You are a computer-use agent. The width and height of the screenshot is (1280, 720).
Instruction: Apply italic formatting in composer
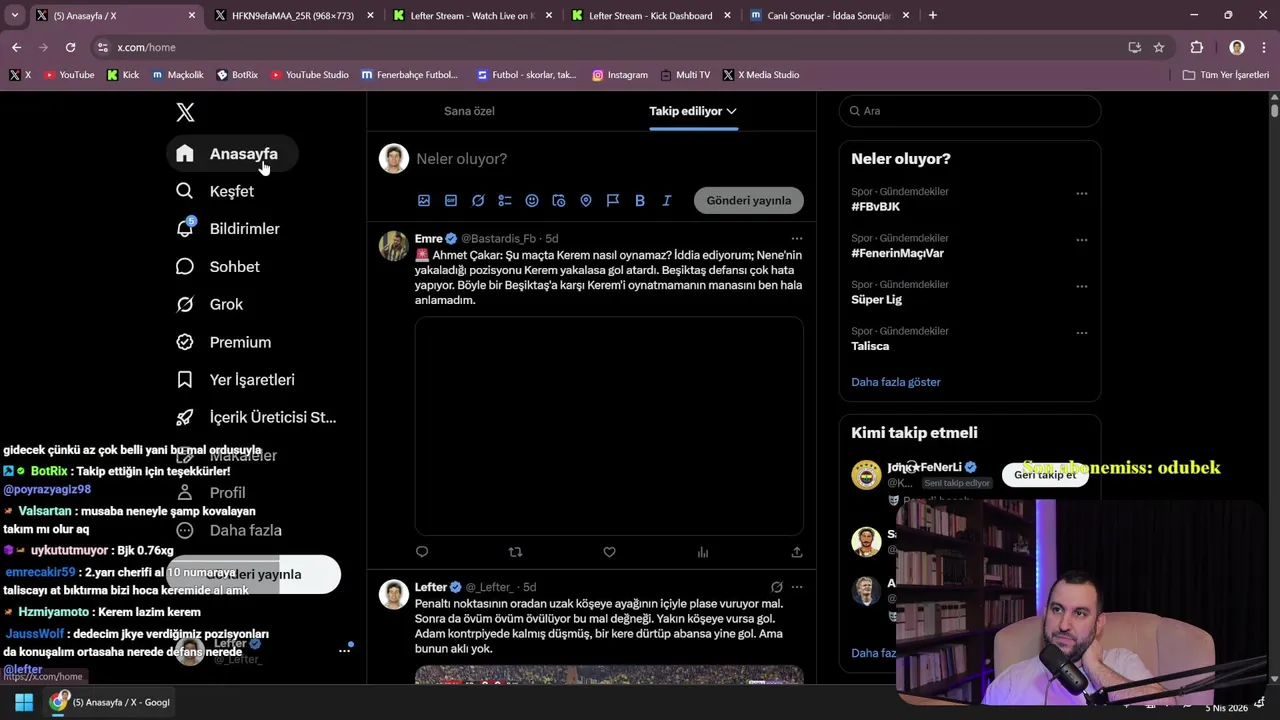point(667,200)
